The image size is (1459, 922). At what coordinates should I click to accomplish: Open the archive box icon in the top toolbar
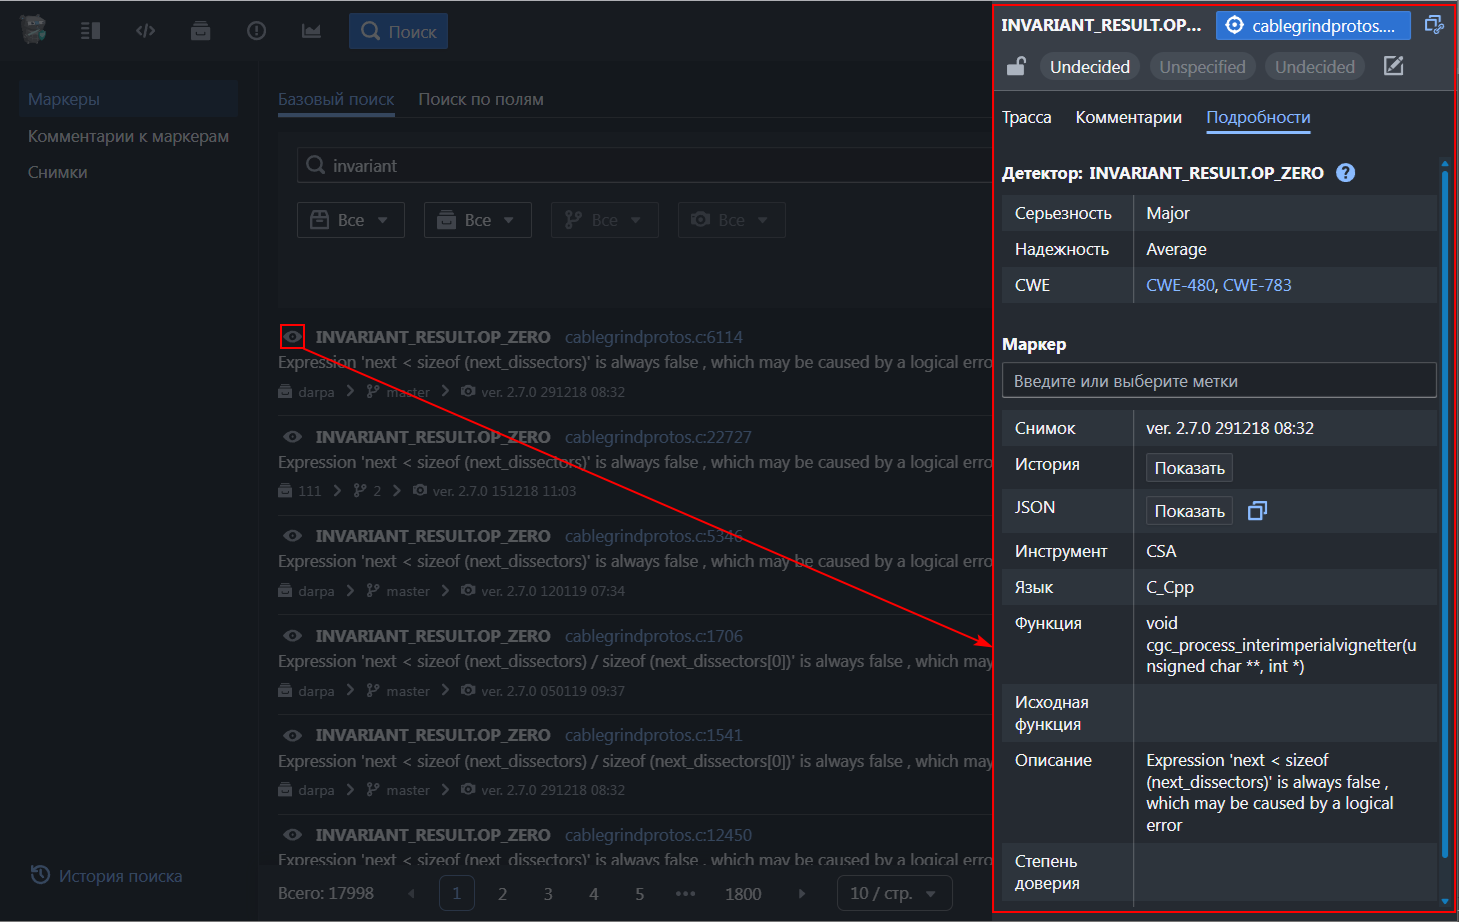click(201, 31)
